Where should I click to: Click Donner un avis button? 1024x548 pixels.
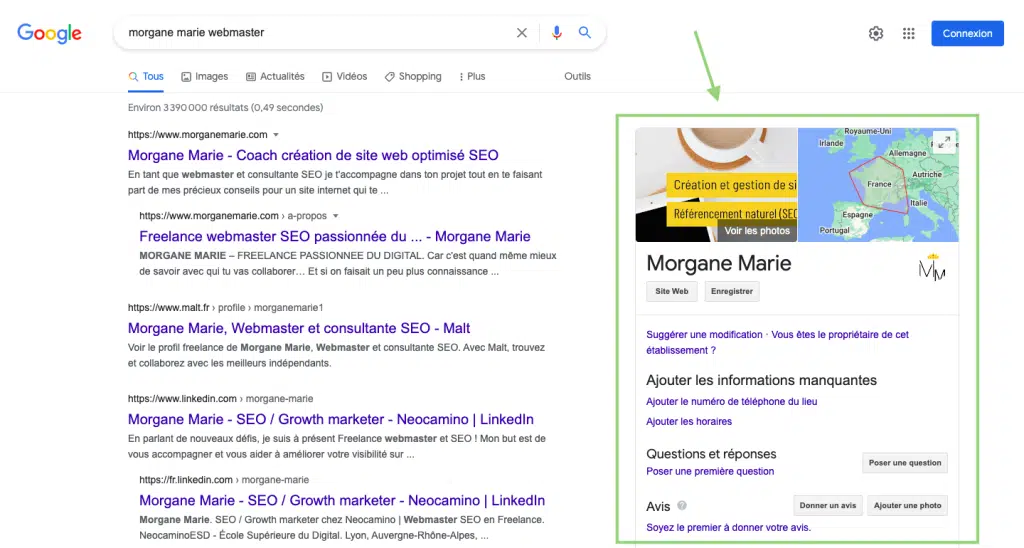[827, 506]
